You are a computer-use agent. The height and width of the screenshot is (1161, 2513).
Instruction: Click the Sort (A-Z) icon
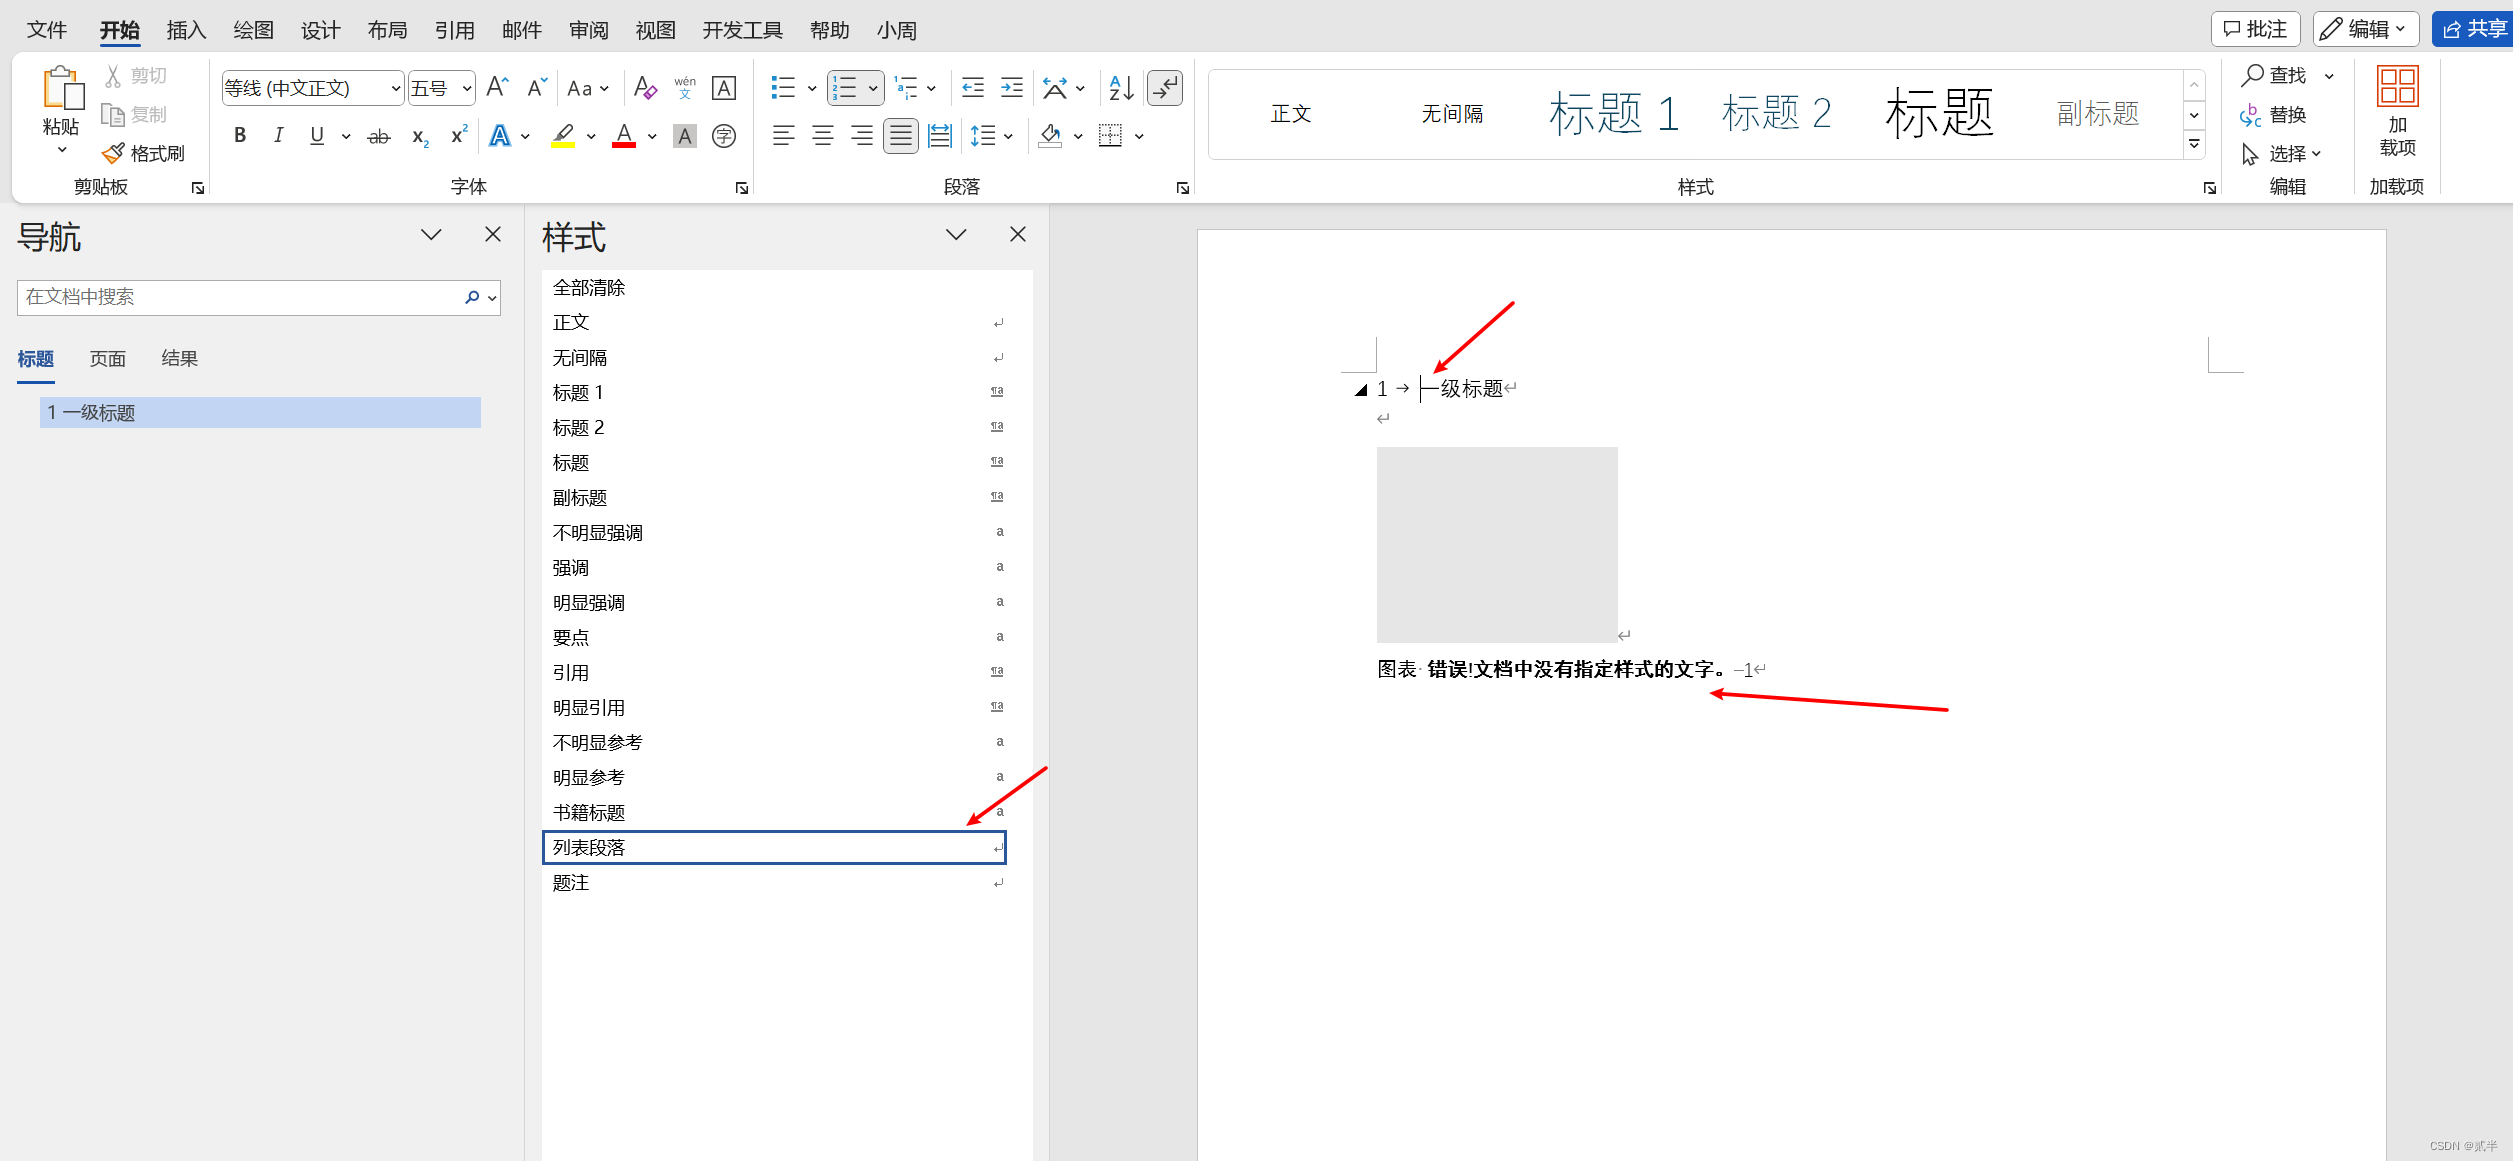coord(1121,88)
